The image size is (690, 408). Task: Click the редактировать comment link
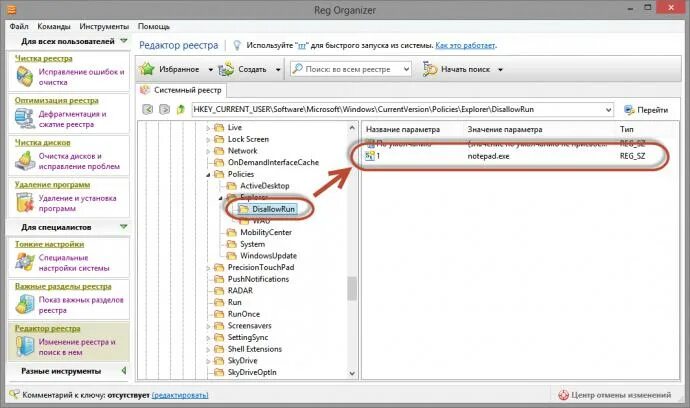click(x=180, y=395)
